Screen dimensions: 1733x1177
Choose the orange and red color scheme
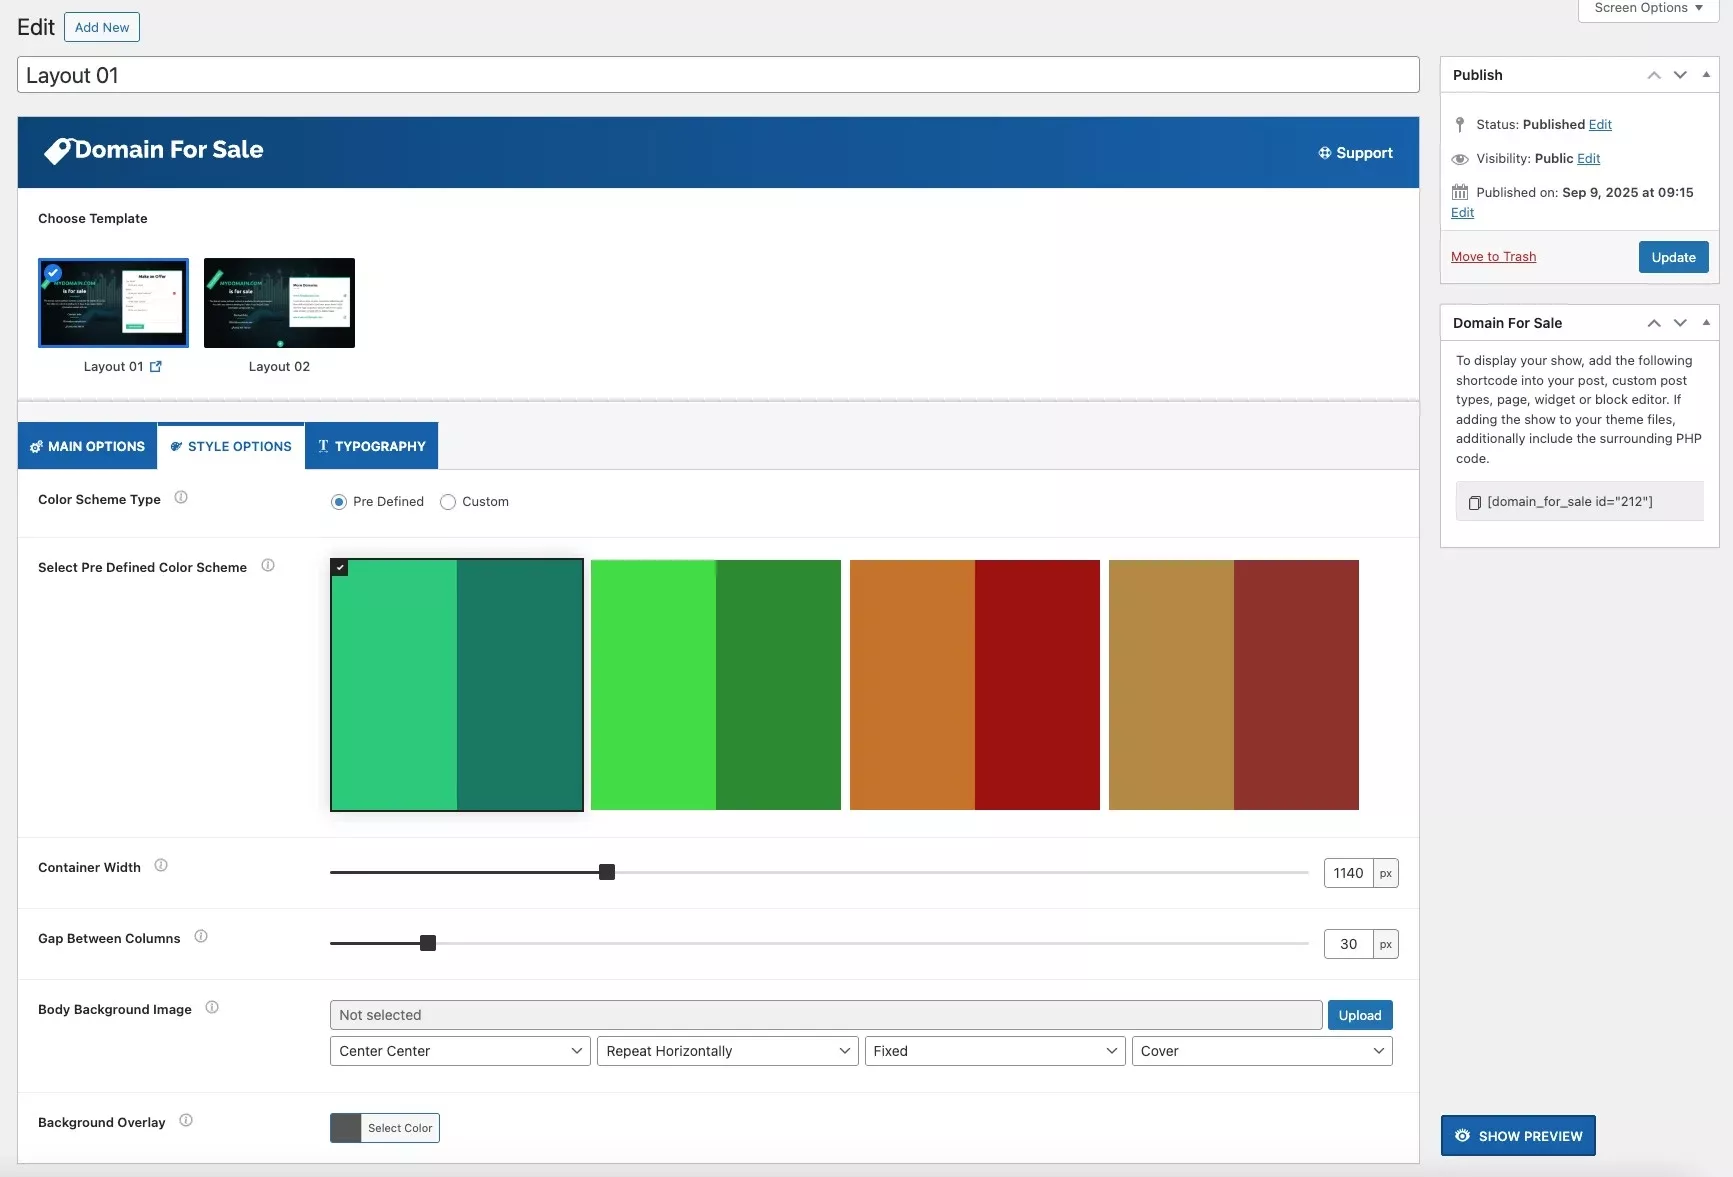(974, 685)
